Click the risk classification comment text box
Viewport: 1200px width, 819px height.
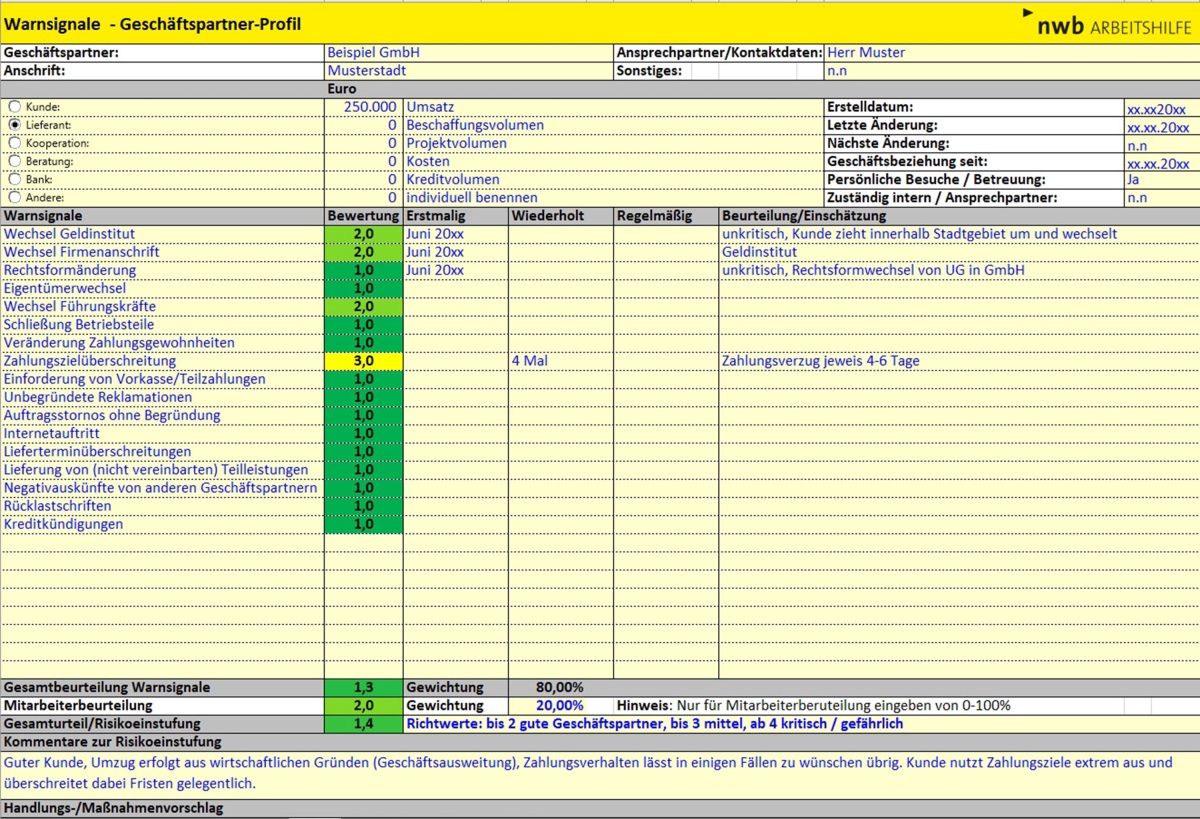(x=600, y=773)
